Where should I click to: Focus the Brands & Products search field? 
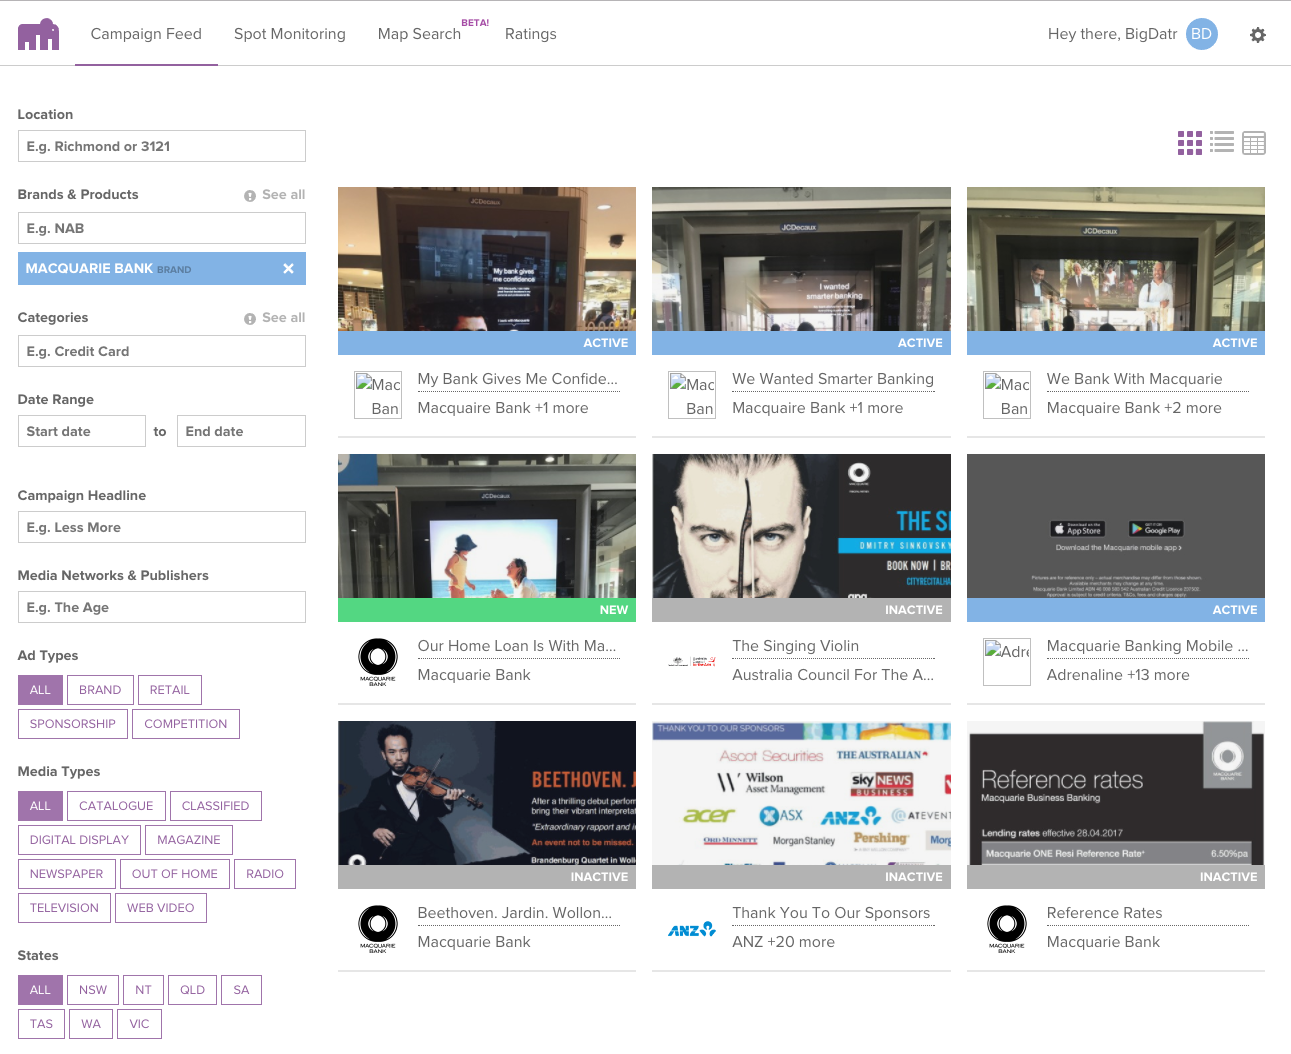(x=162, y=228)
